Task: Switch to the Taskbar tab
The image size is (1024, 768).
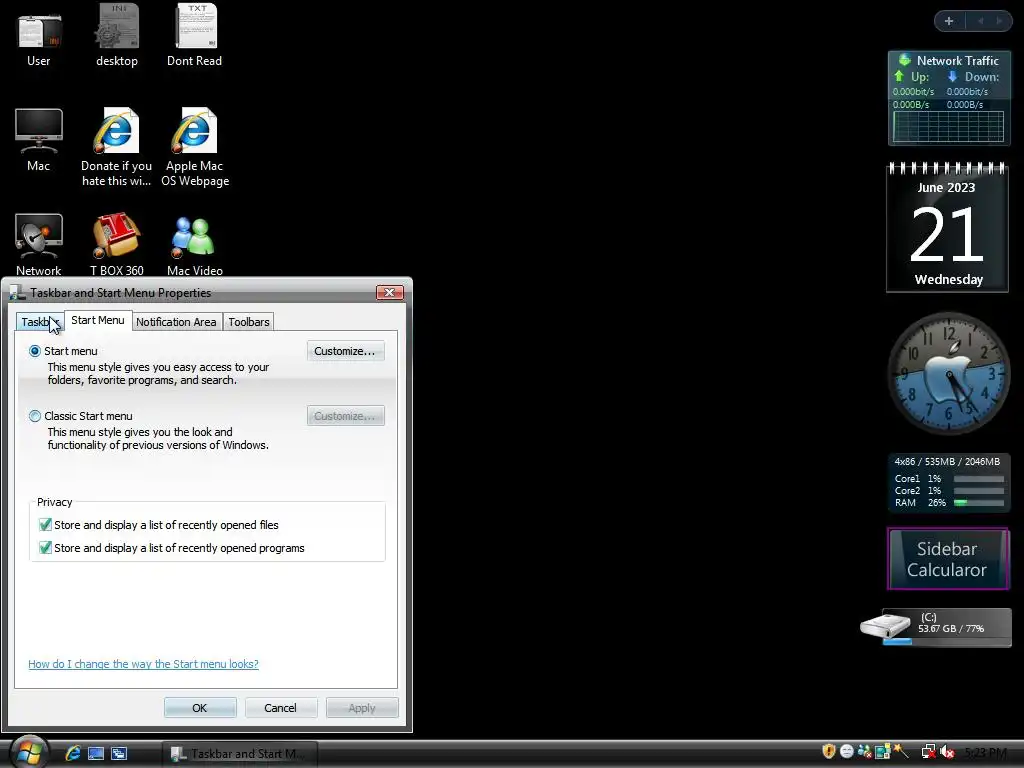Action: point(39,322)
